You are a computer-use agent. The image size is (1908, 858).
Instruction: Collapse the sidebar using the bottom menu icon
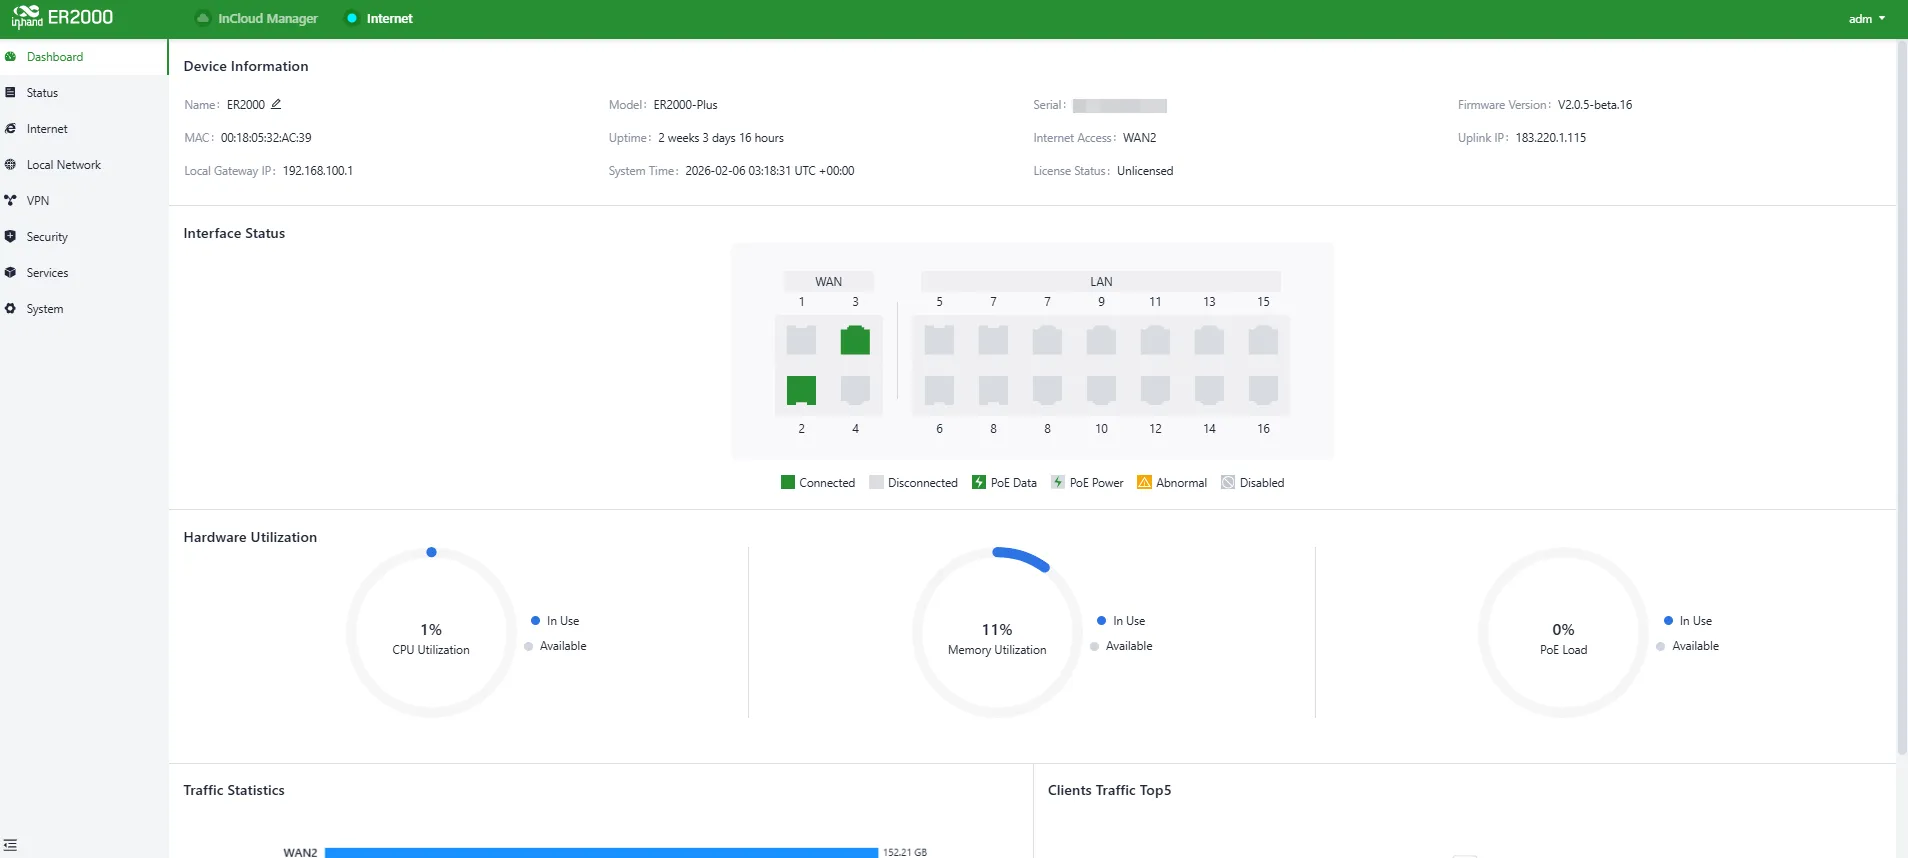click(10, 845)
